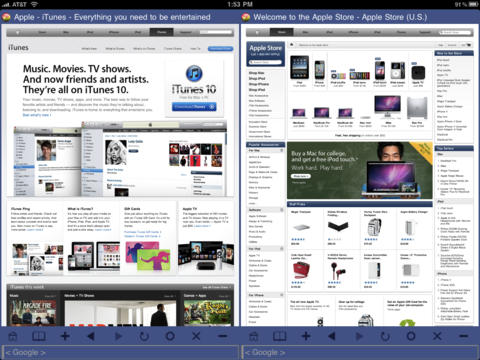480x360 pixels.
Task: Click the search field in the iTunes page navbar
Action: point(216,32)
